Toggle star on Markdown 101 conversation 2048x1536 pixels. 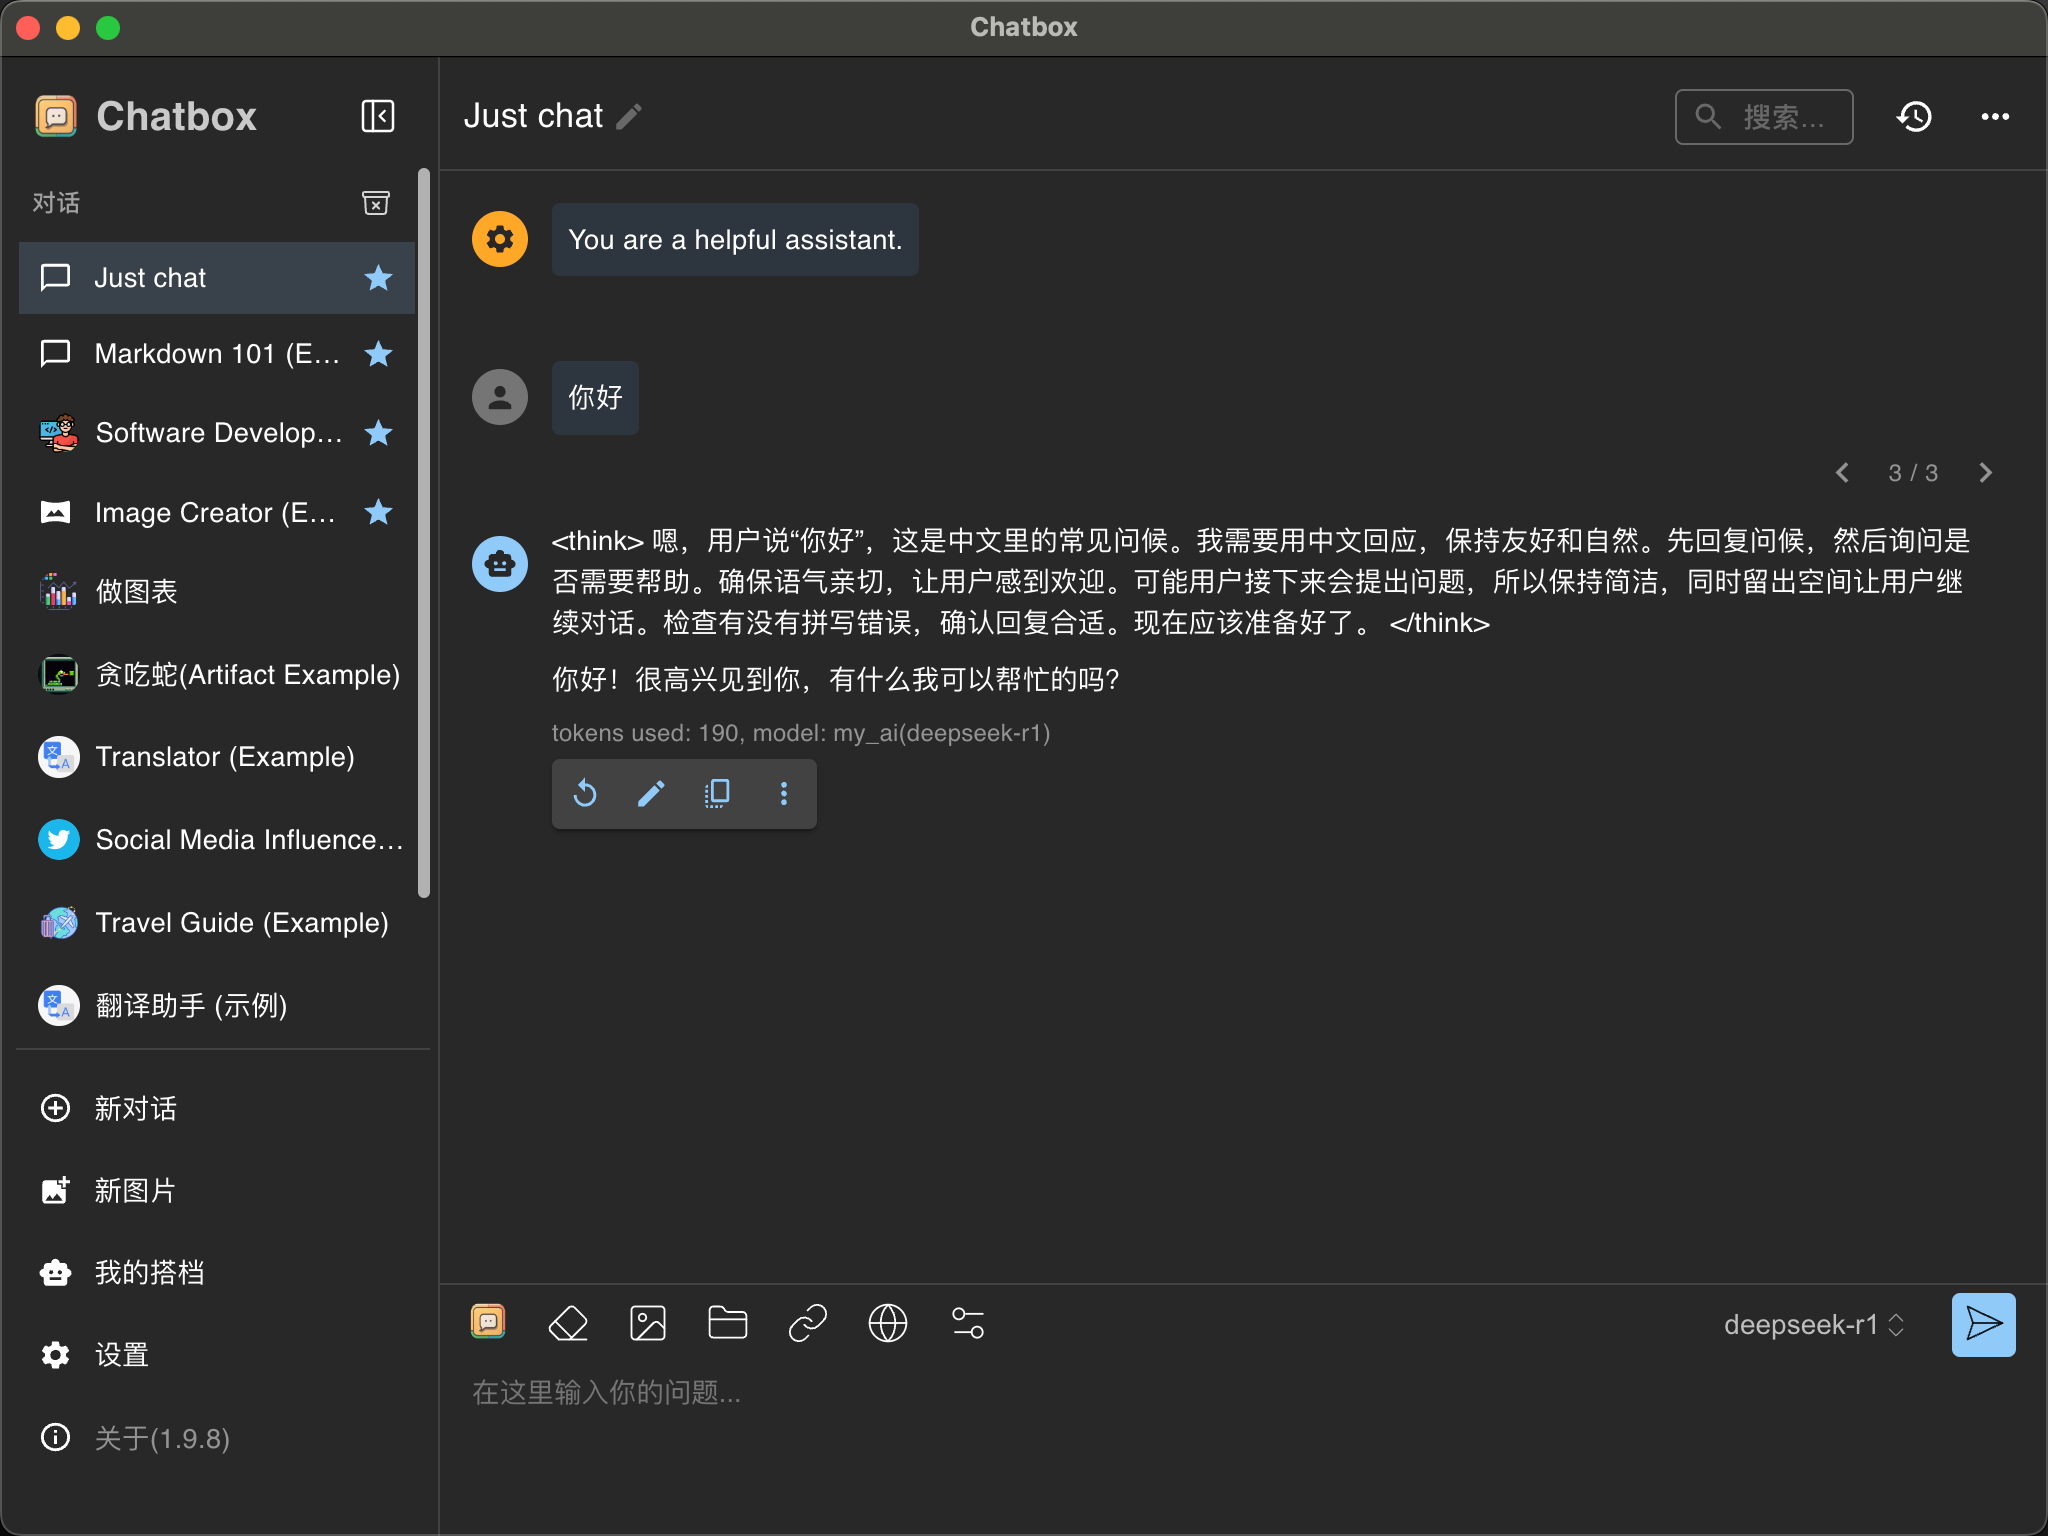point(378,354)
